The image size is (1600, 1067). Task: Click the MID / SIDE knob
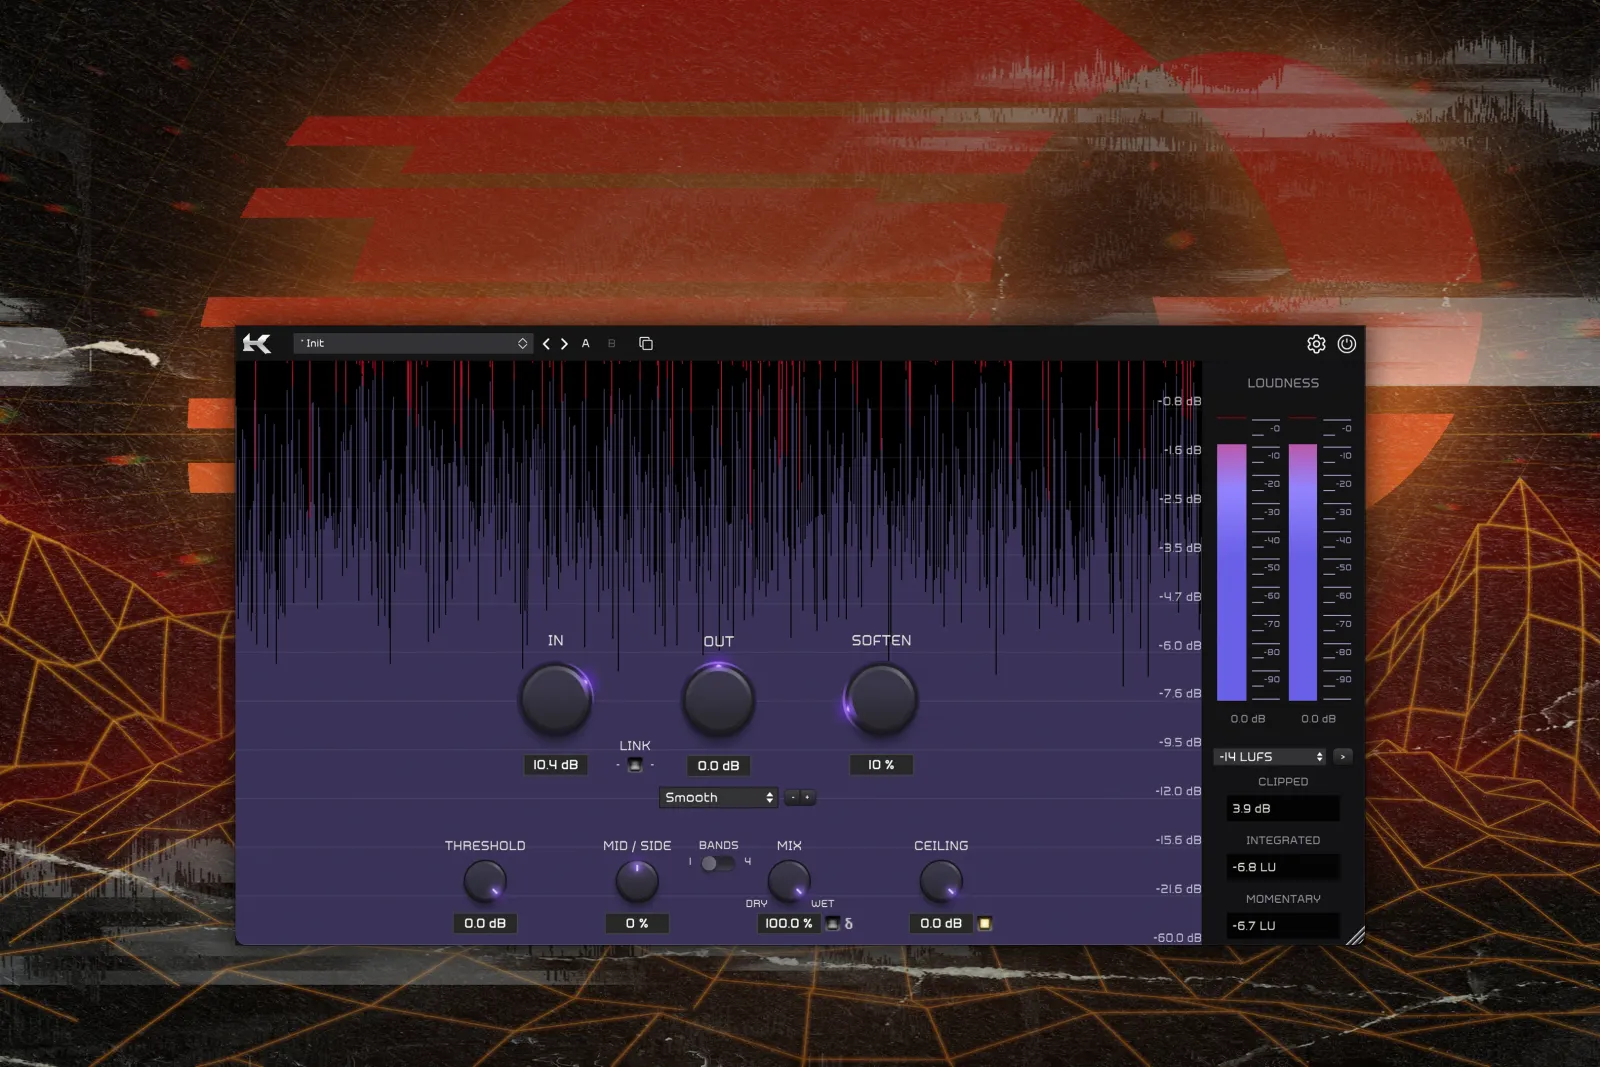tap(637, 881)
